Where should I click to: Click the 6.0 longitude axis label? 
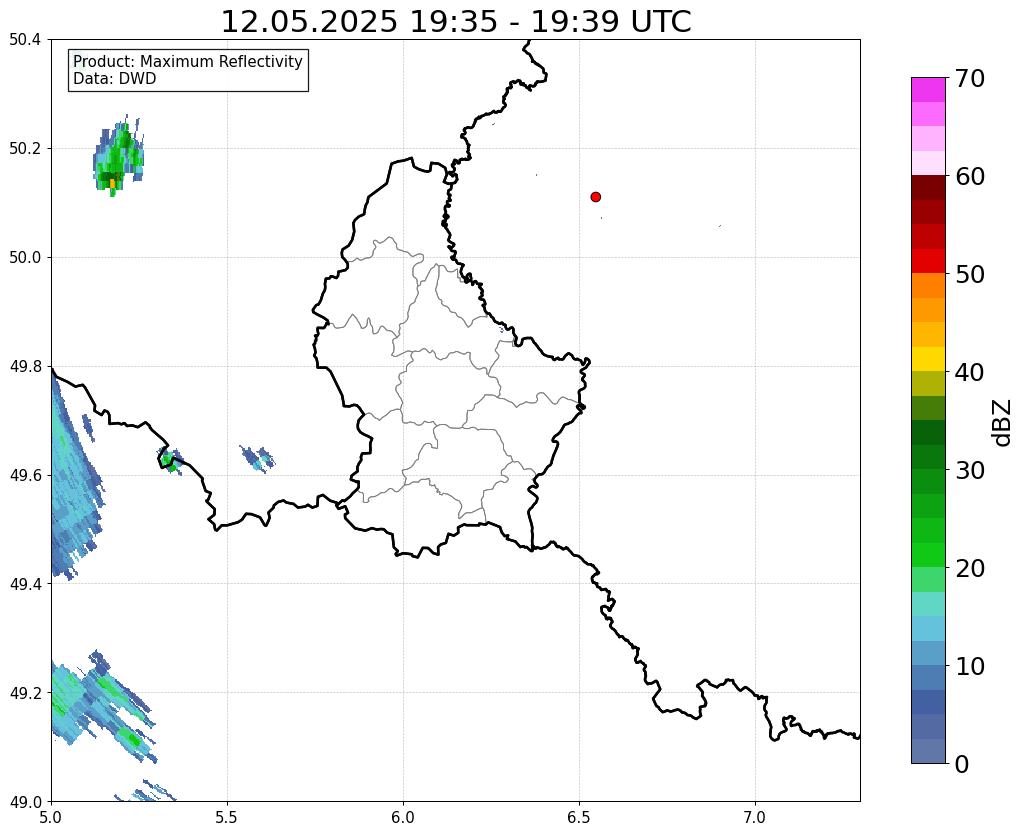pyautogui.click(x=403, y=818)
